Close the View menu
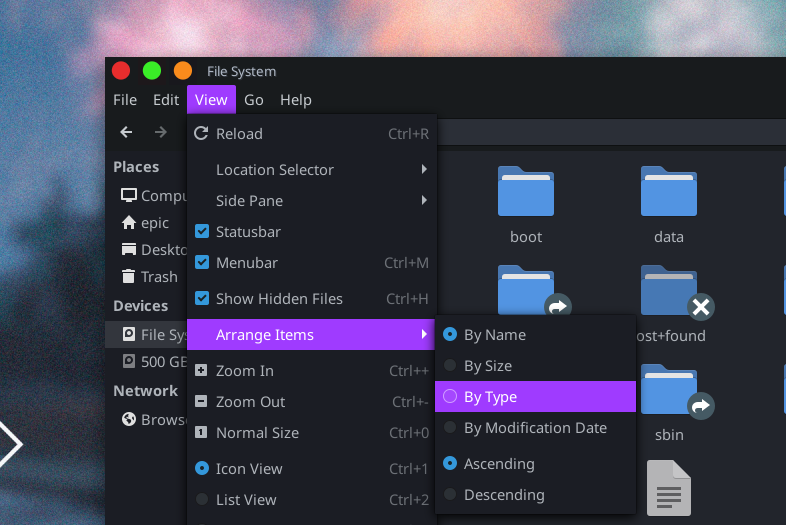This screenshot has width=786, height=525. (211, 100)
